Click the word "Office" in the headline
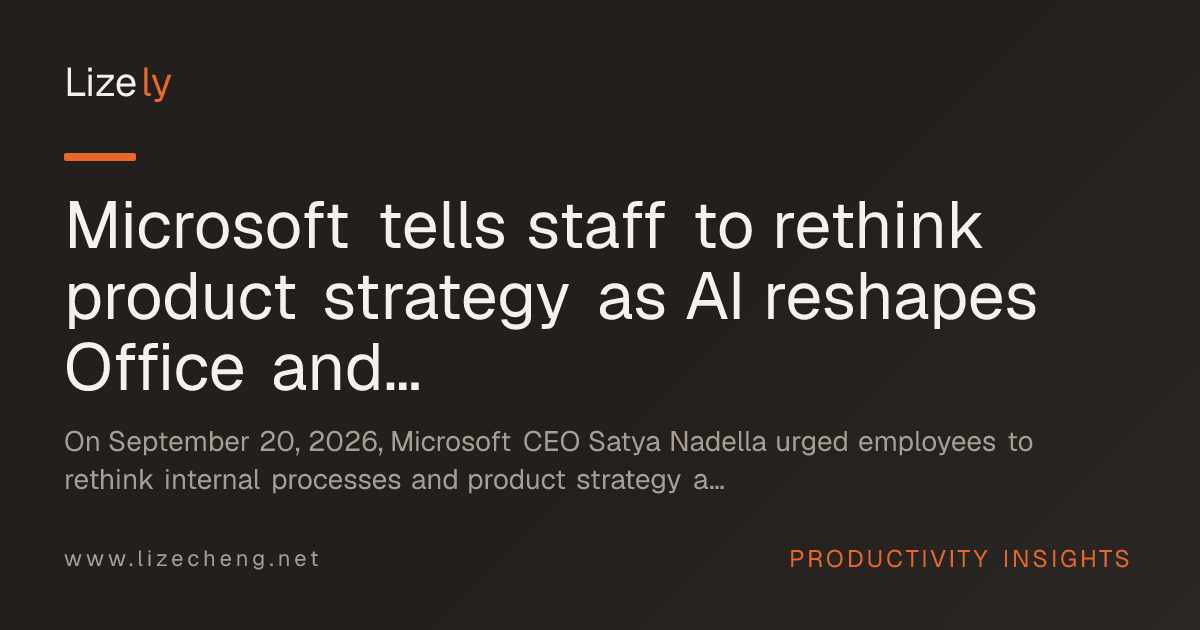Image resolution: width=1200 pixels, height=630 pixels. [x=155, y=366]
